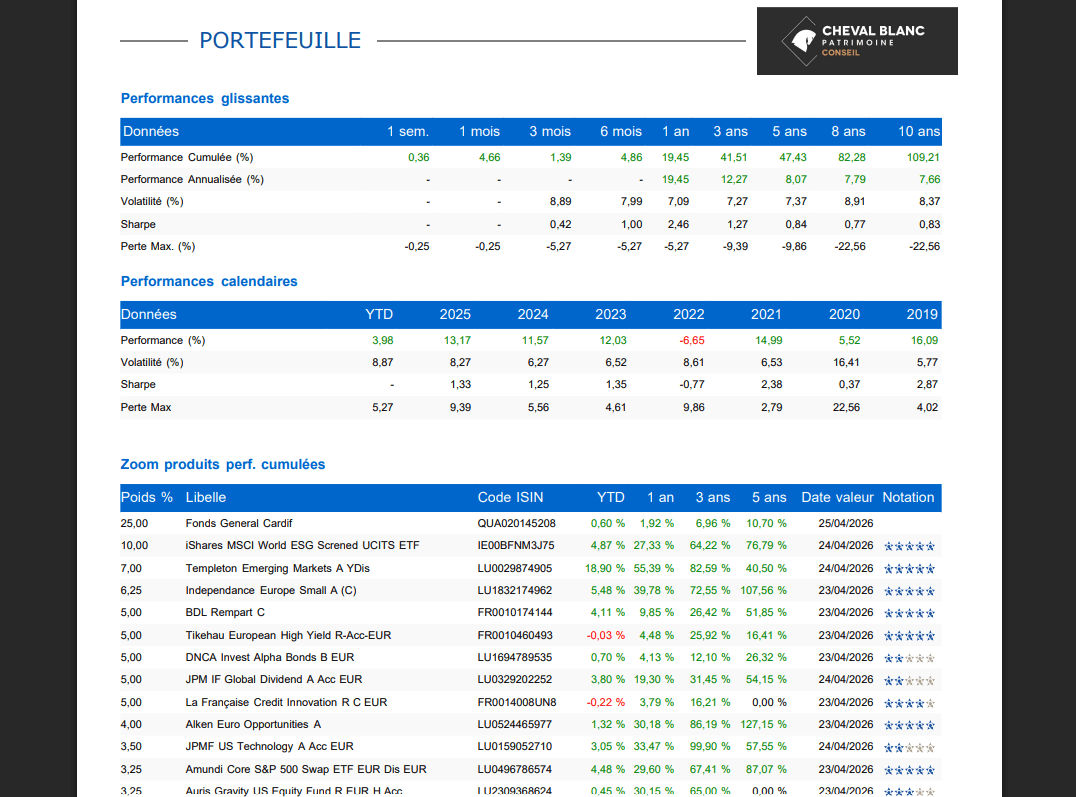Click JPMF US Technology A Acc EUR
Viewport: 1076px width, 797px height.
(x=270, y=746)
